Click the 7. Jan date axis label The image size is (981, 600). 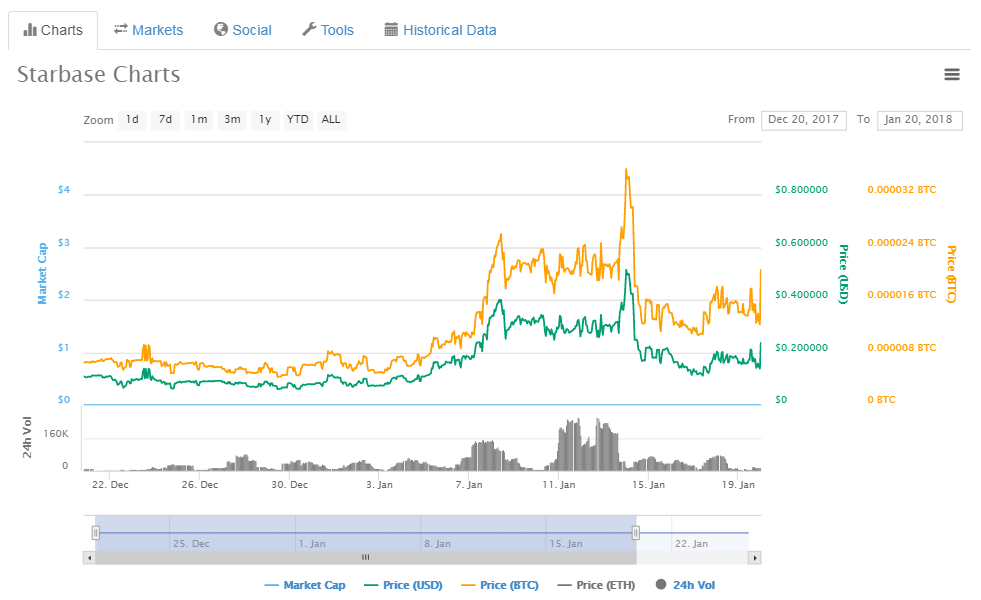coord(469,484)
